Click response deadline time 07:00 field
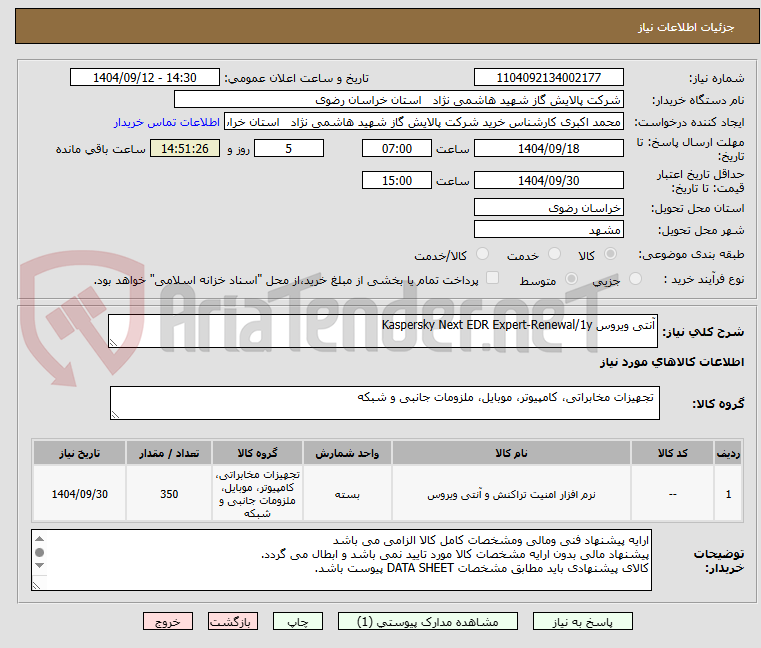Screen dimensions: 761x648 coord(397,149)
